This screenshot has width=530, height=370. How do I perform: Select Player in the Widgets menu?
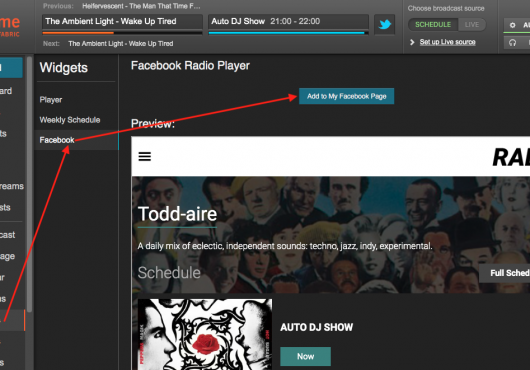[x=51, y=100]
